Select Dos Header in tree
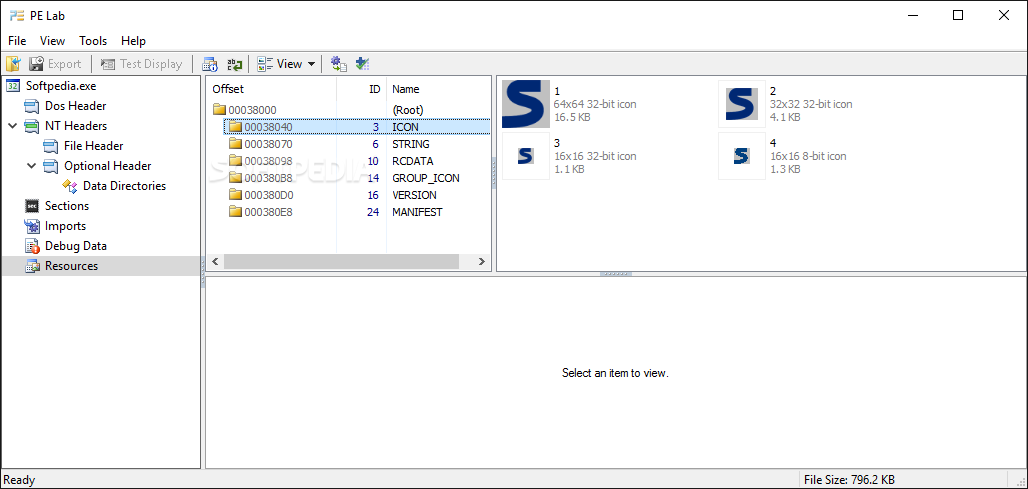Image resolution: width=1028 pixels, height=489 pixels. pos(75,106)
